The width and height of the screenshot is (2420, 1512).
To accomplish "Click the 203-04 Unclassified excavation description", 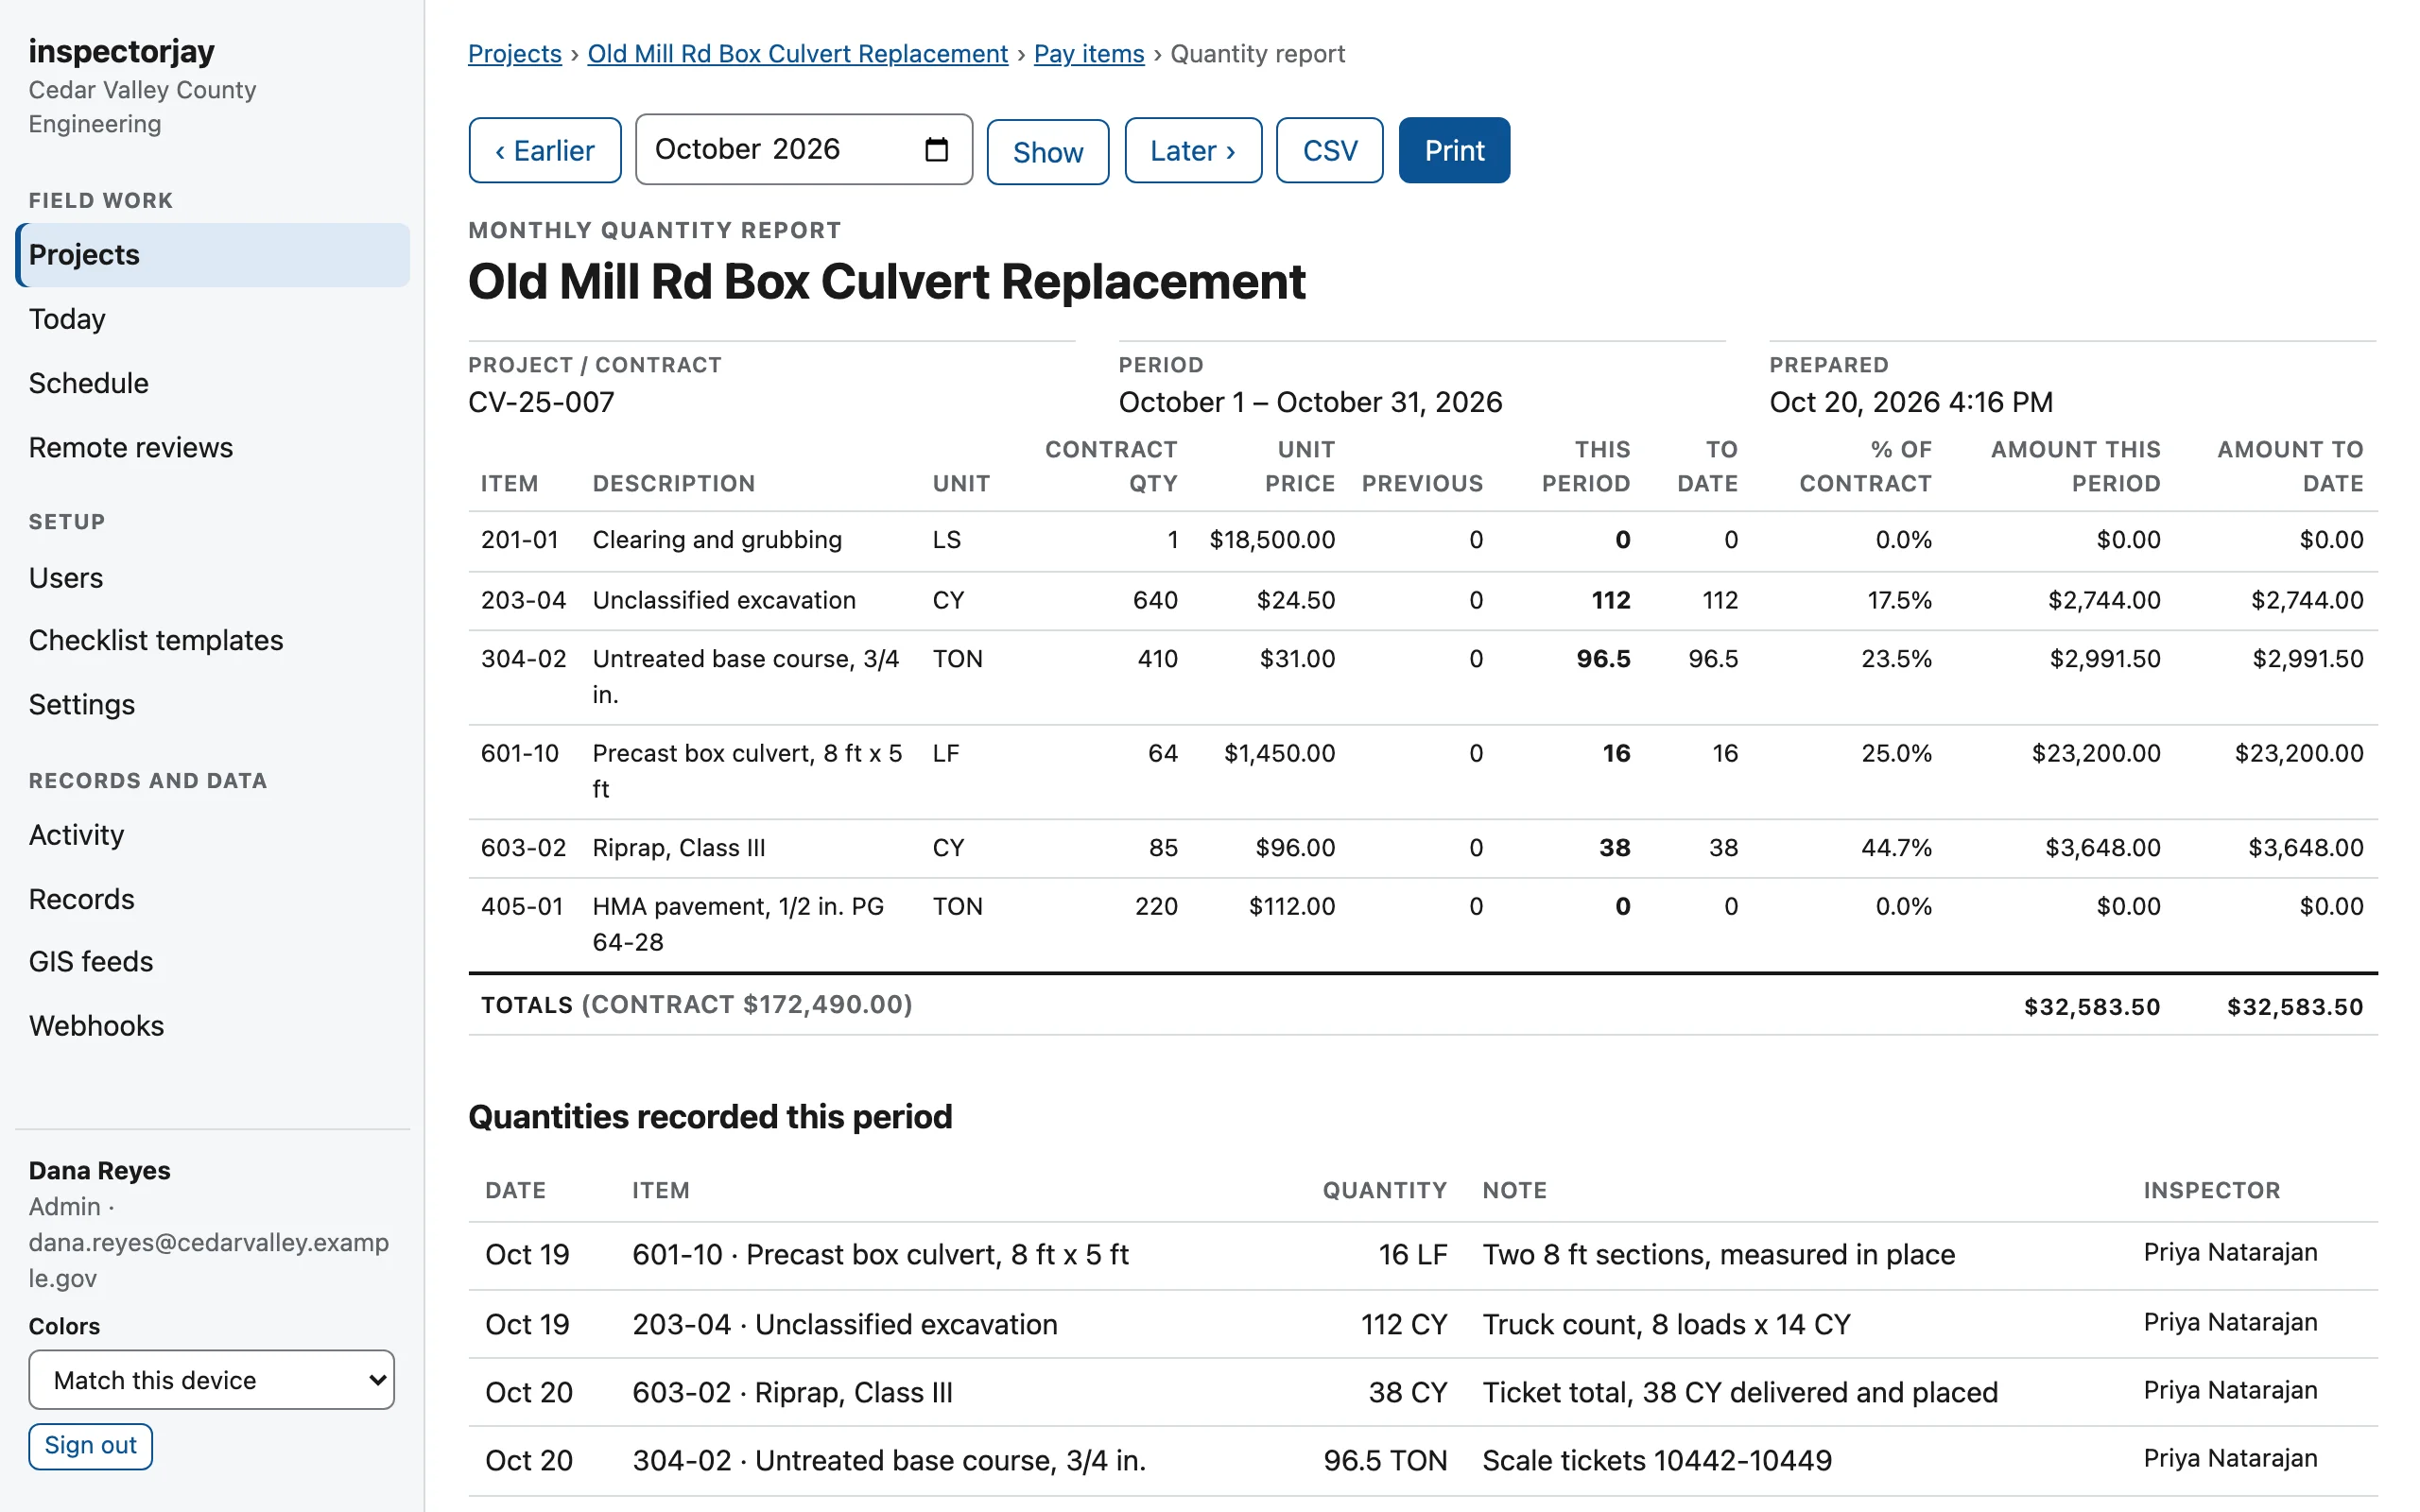I will [x=724, y=600].
